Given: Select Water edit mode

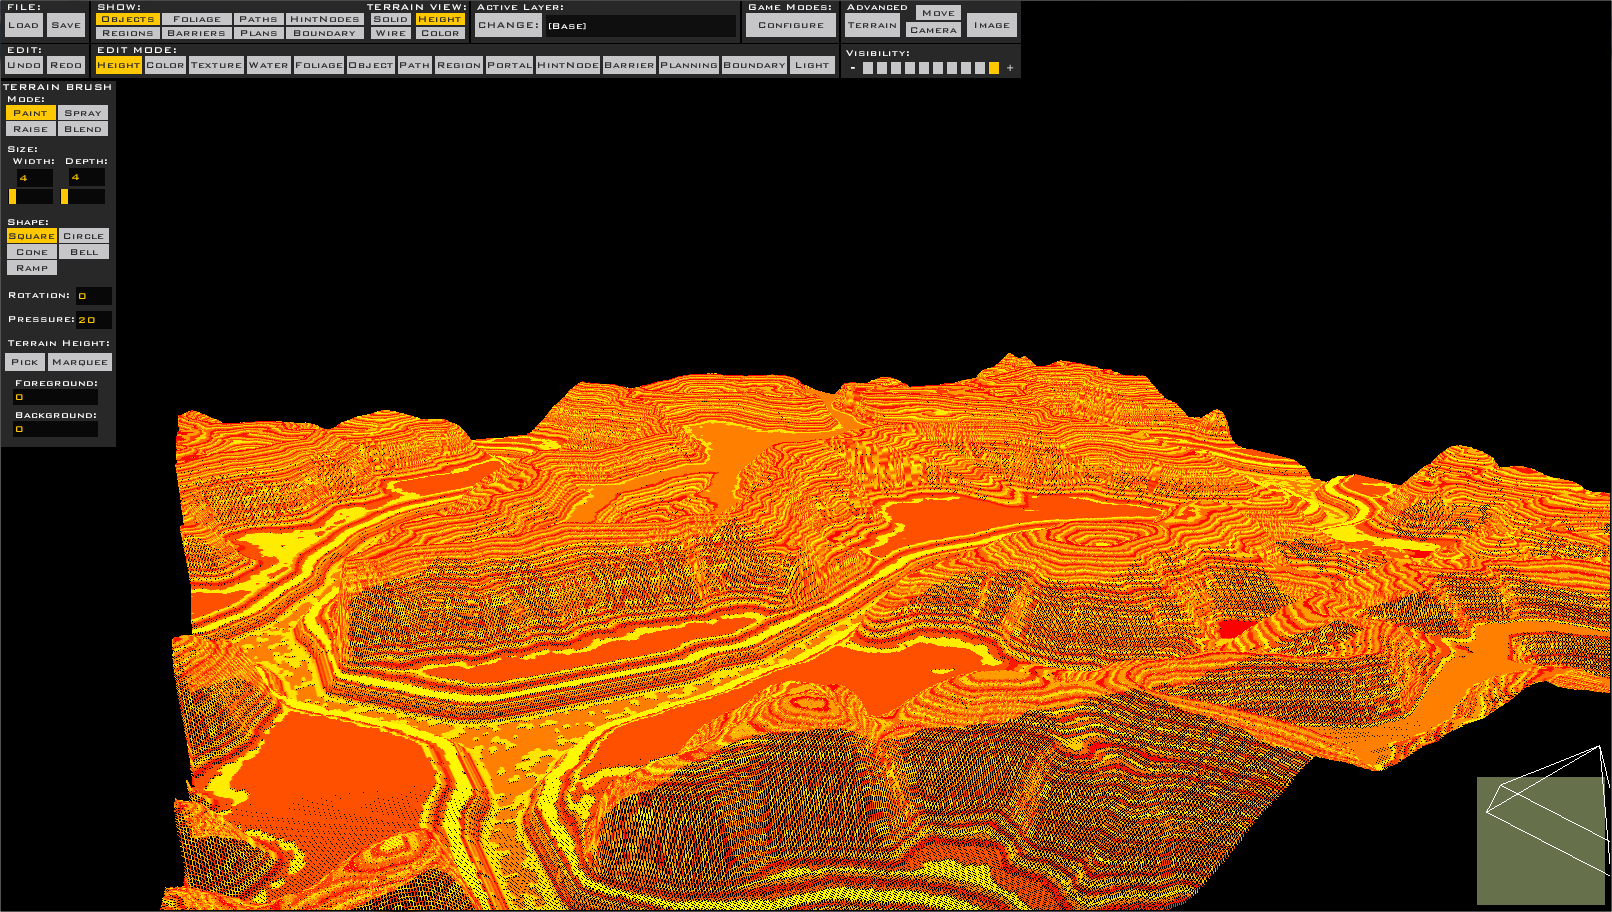Looking at the screenshot, I should 269,65.
